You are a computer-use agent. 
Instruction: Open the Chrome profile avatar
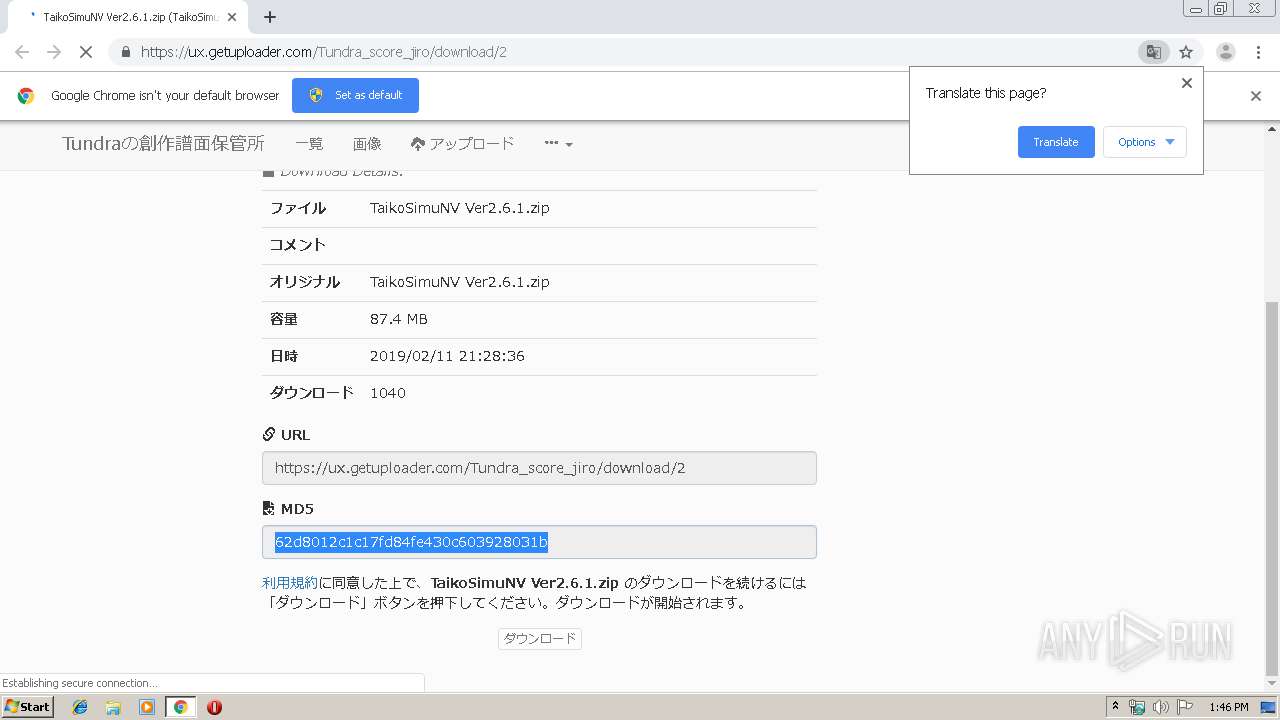tap(1226, 52)
